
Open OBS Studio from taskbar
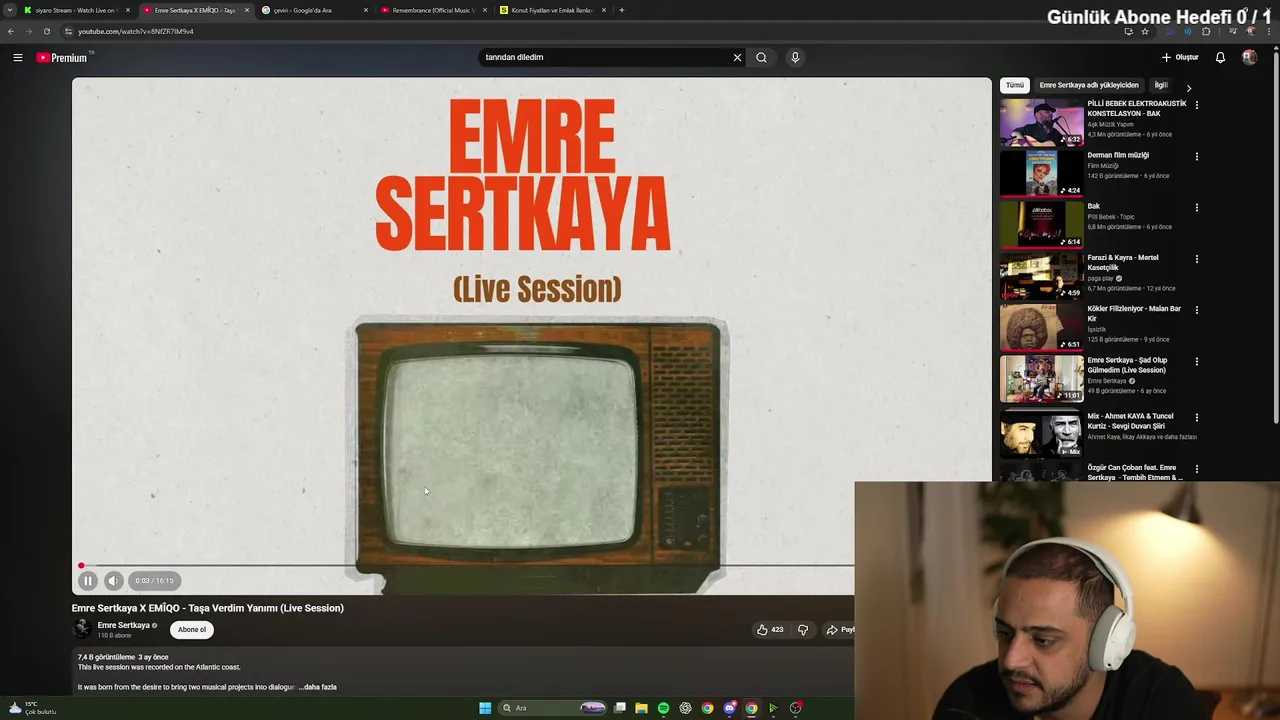coord(795,708)
